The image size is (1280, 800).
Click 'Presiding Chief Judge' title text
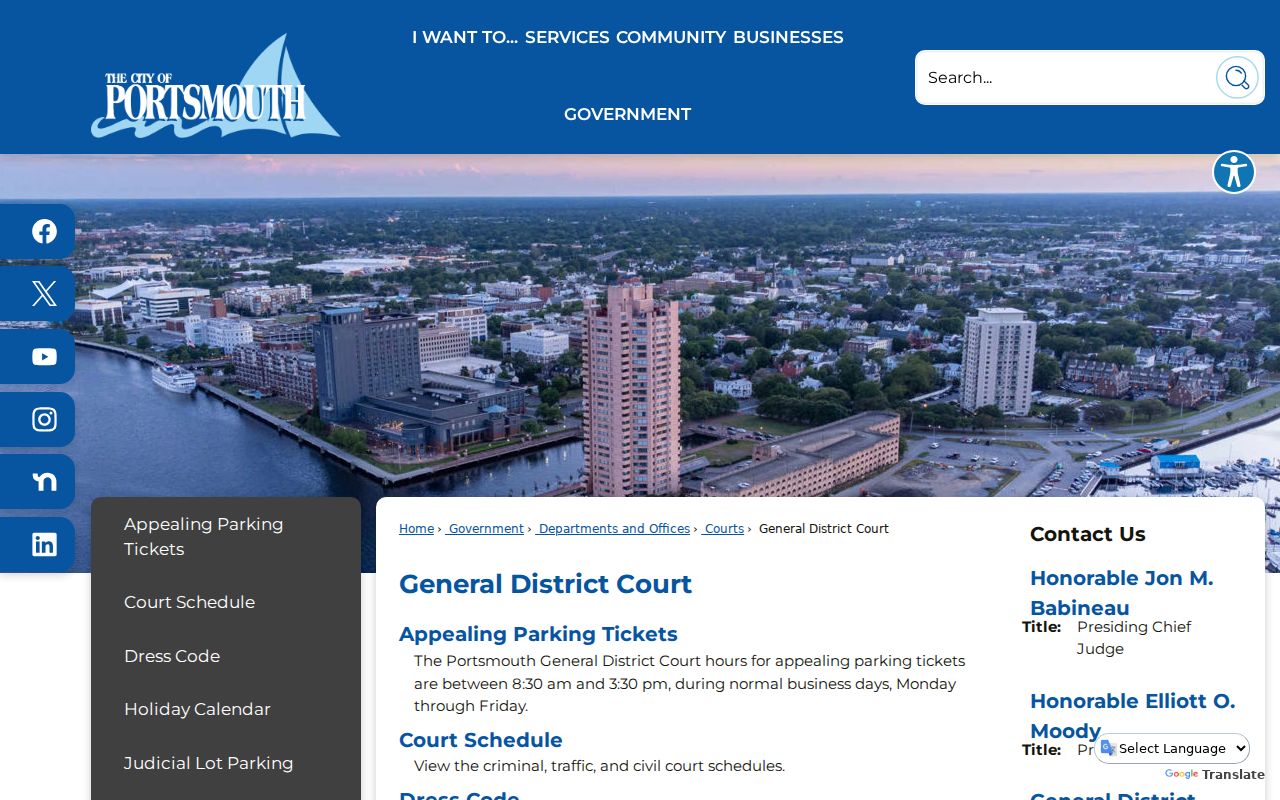(1134, 638)
